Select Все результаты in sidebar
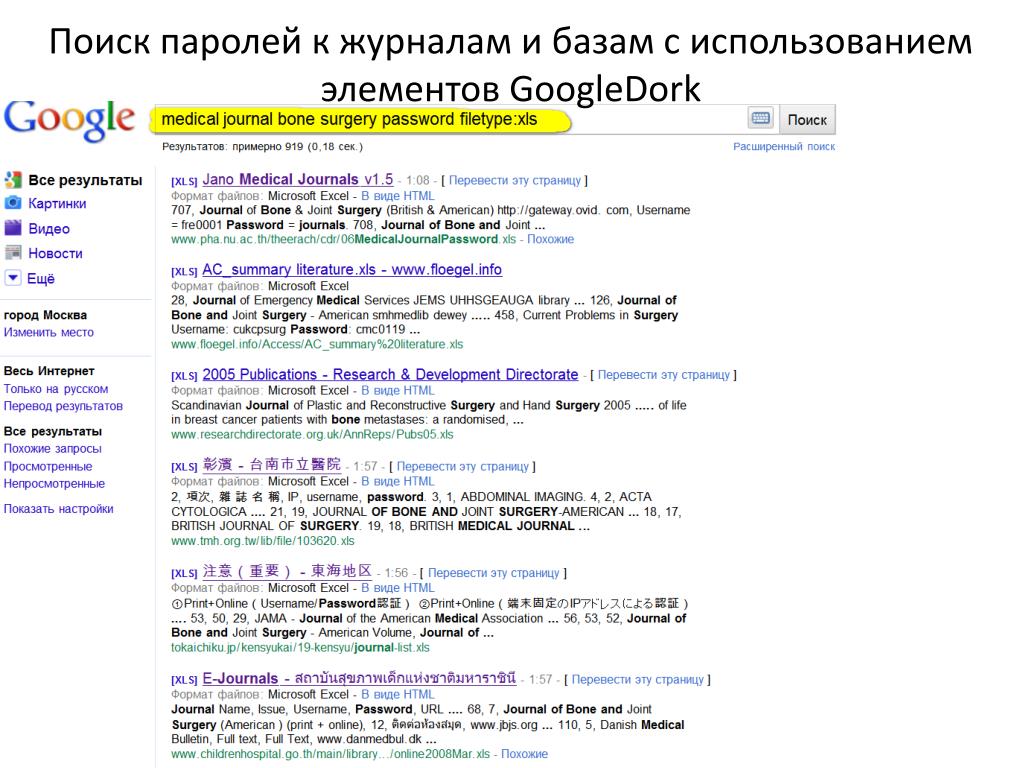This screenshot has width=1024, height=768. [x=85, y=180]
